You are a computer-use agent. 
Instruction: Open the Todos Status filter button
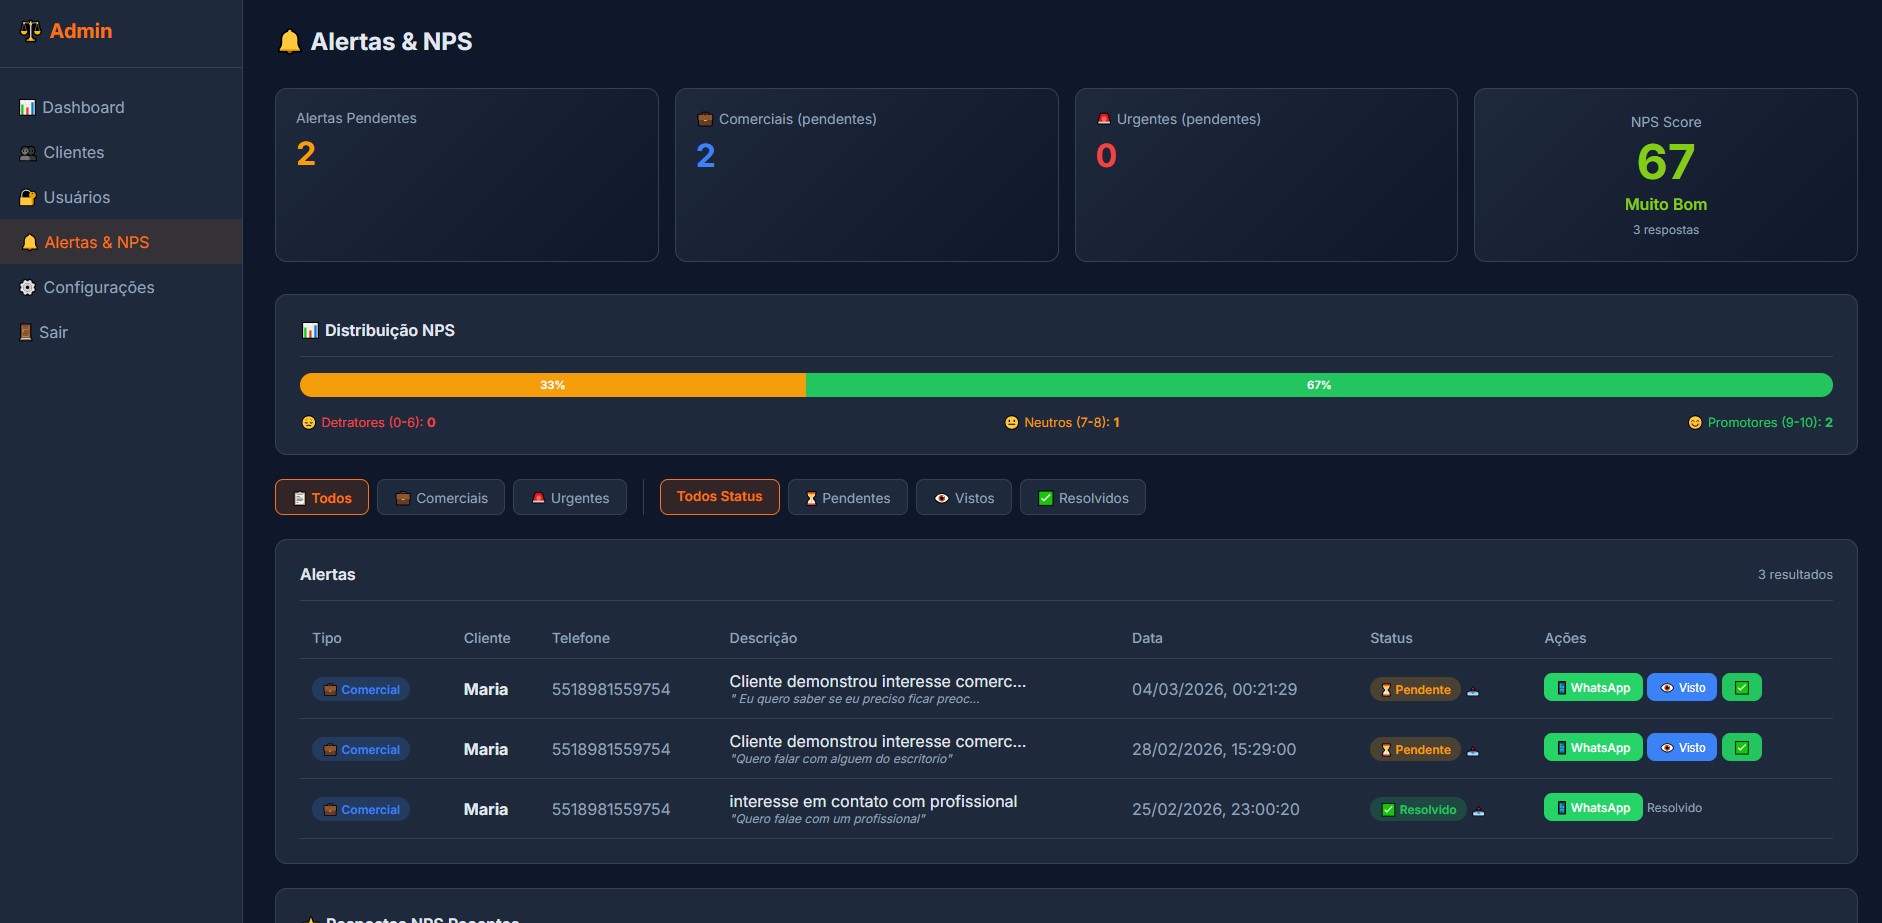coord(719,496)
